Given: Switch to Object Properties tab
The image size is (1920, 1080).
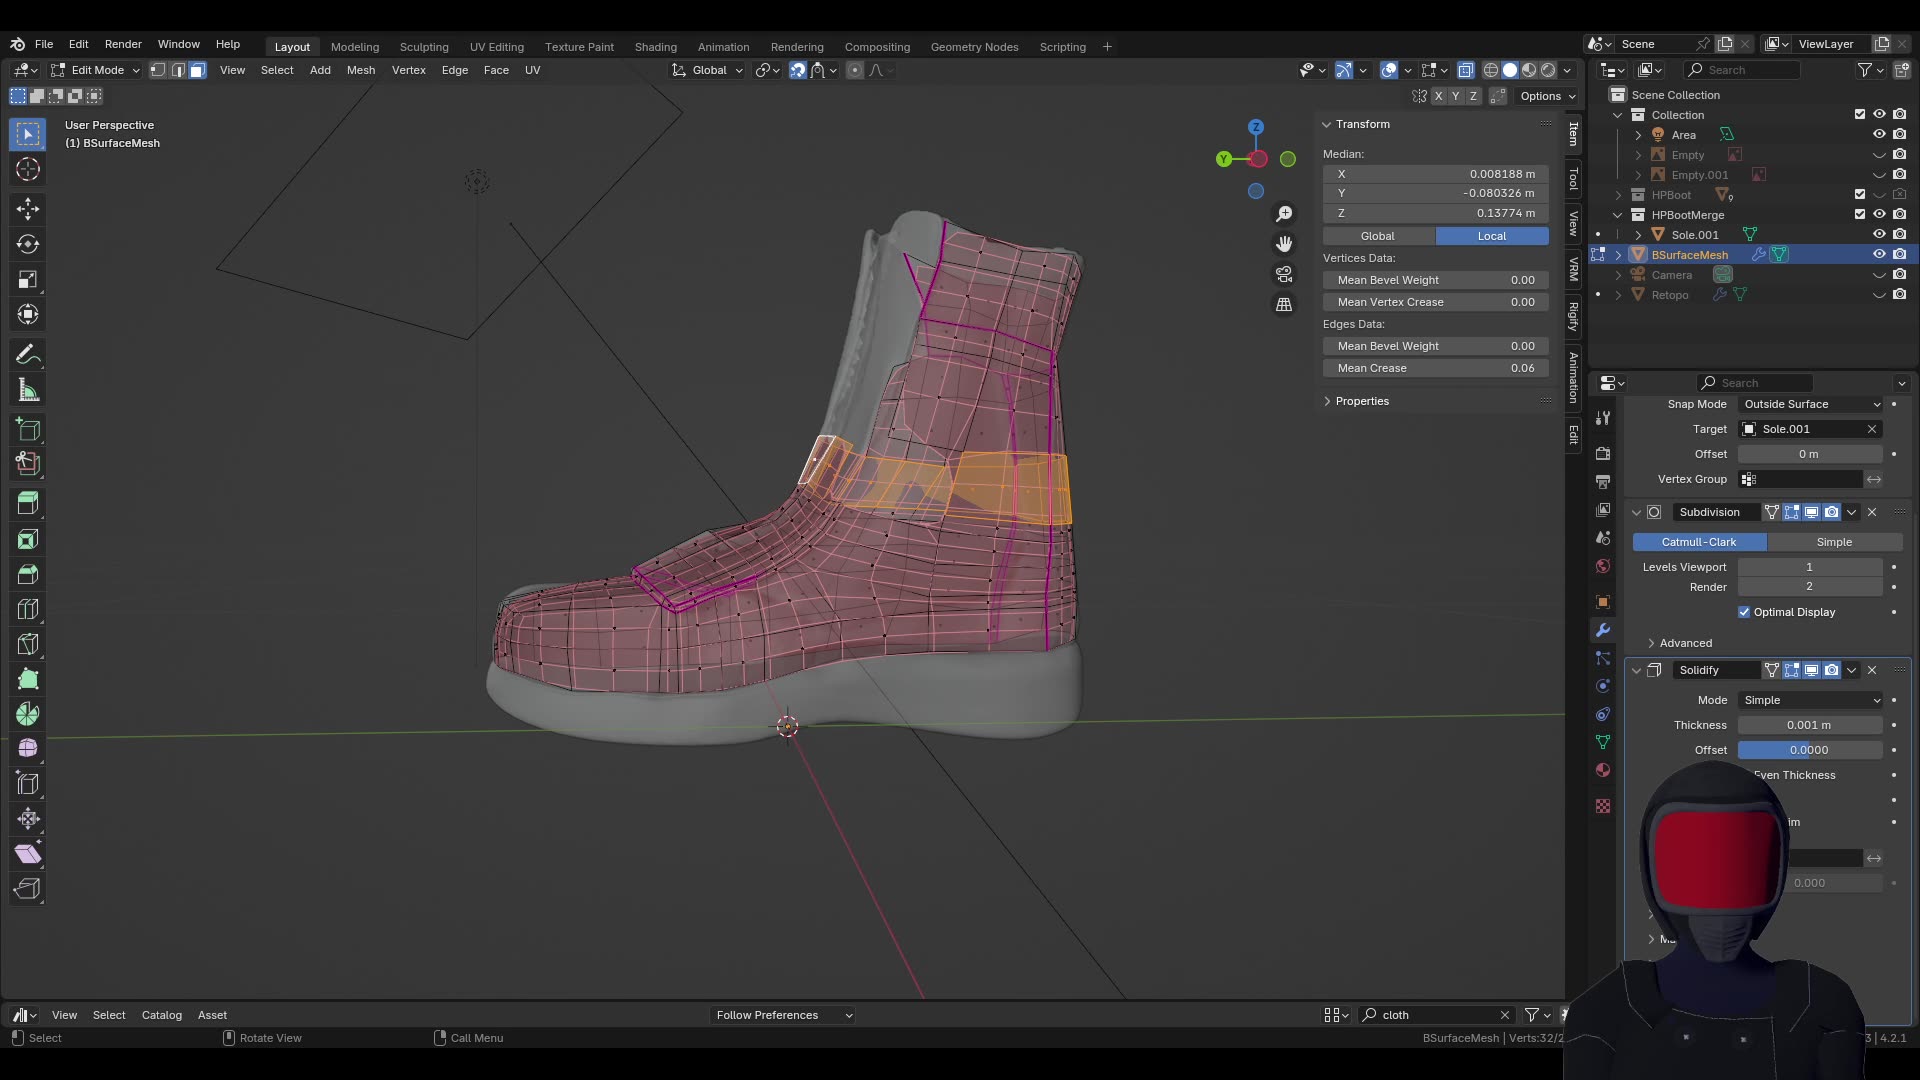Looking at the screenshot, I should (1603, 601).
